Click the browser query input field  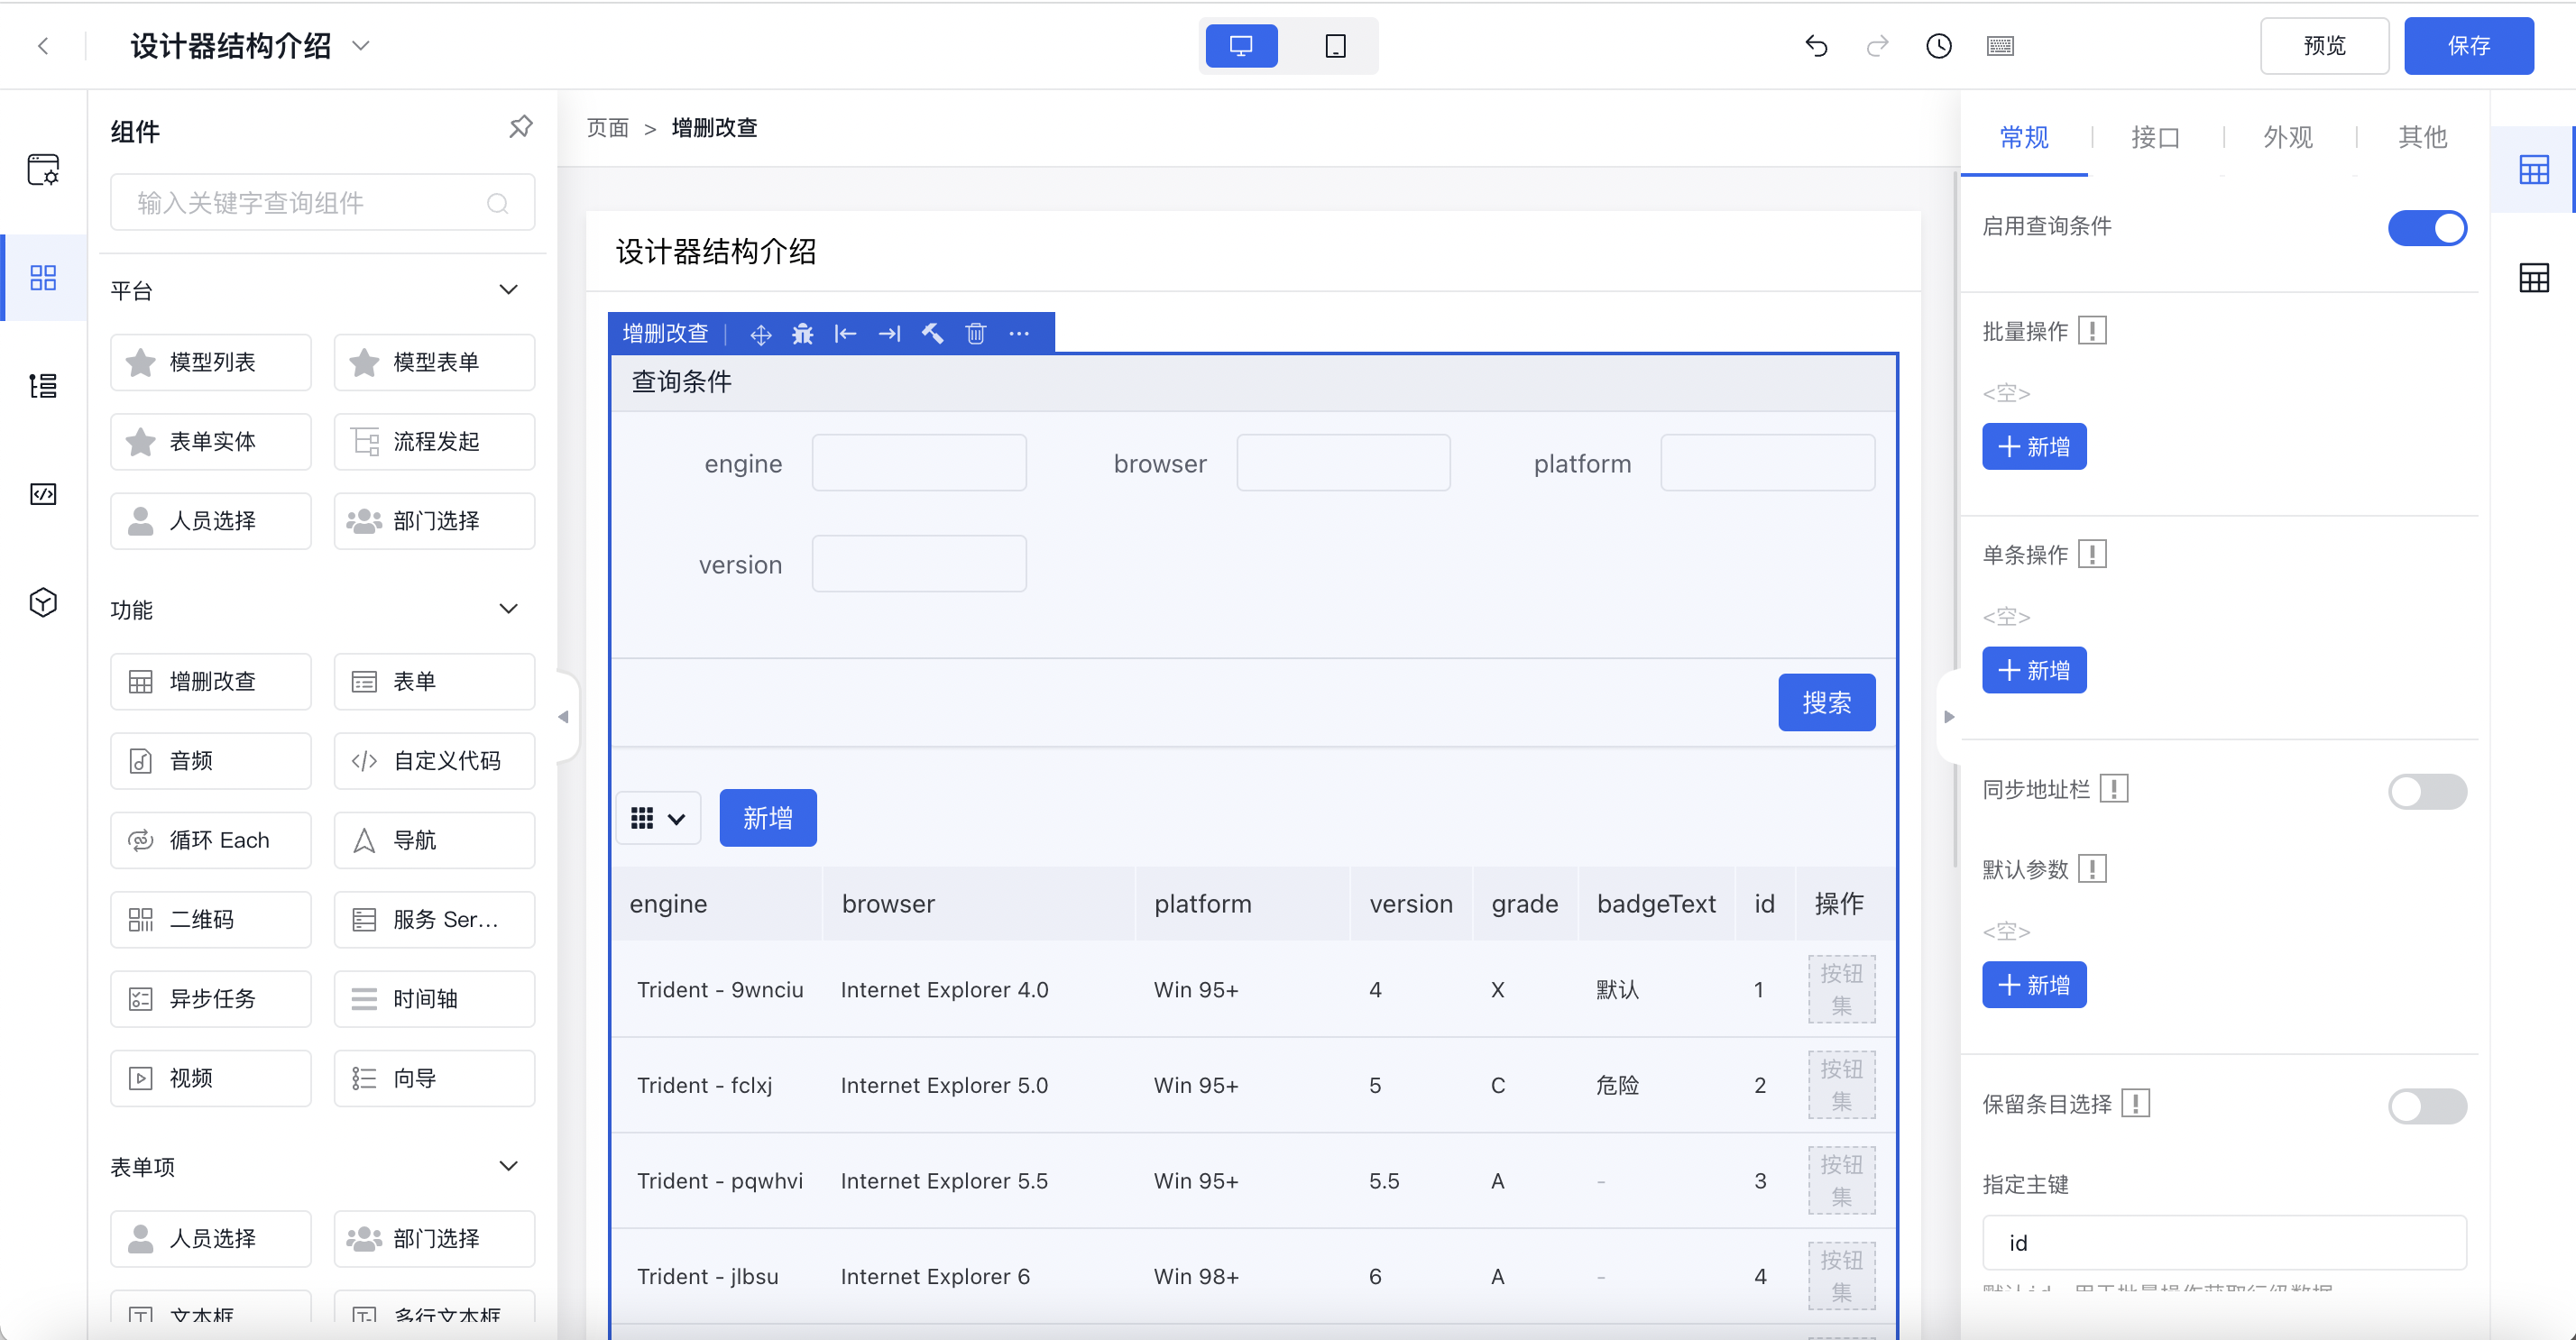click(x=1343, y=463)
